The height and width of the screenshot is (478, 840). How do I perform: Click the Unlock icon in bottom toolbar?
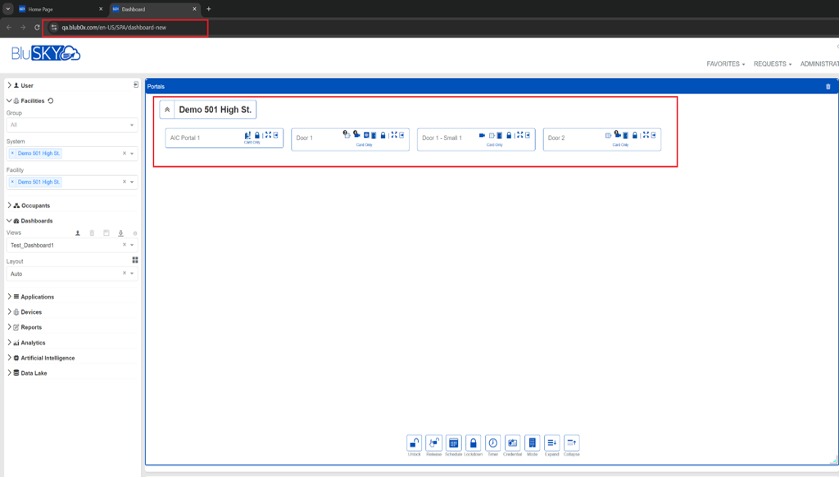click(414, 442)
